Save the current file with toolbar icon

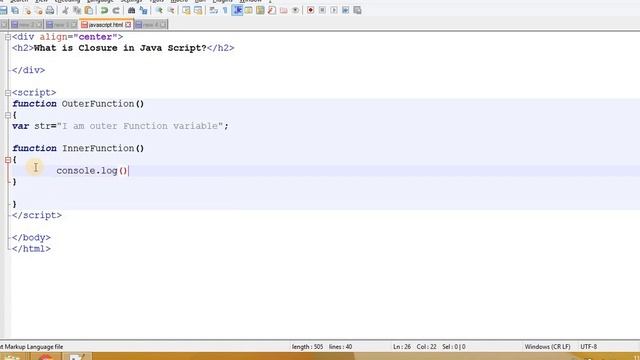click(3, 10)
